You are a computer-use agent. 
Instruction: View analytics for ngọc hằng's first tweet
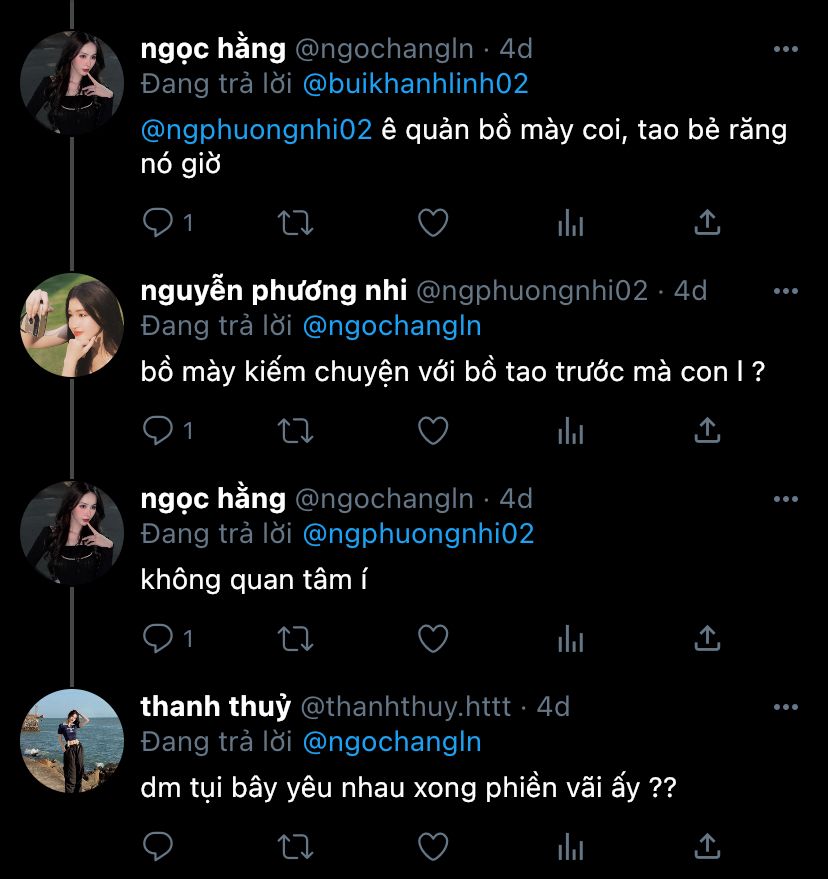point(570,222)
